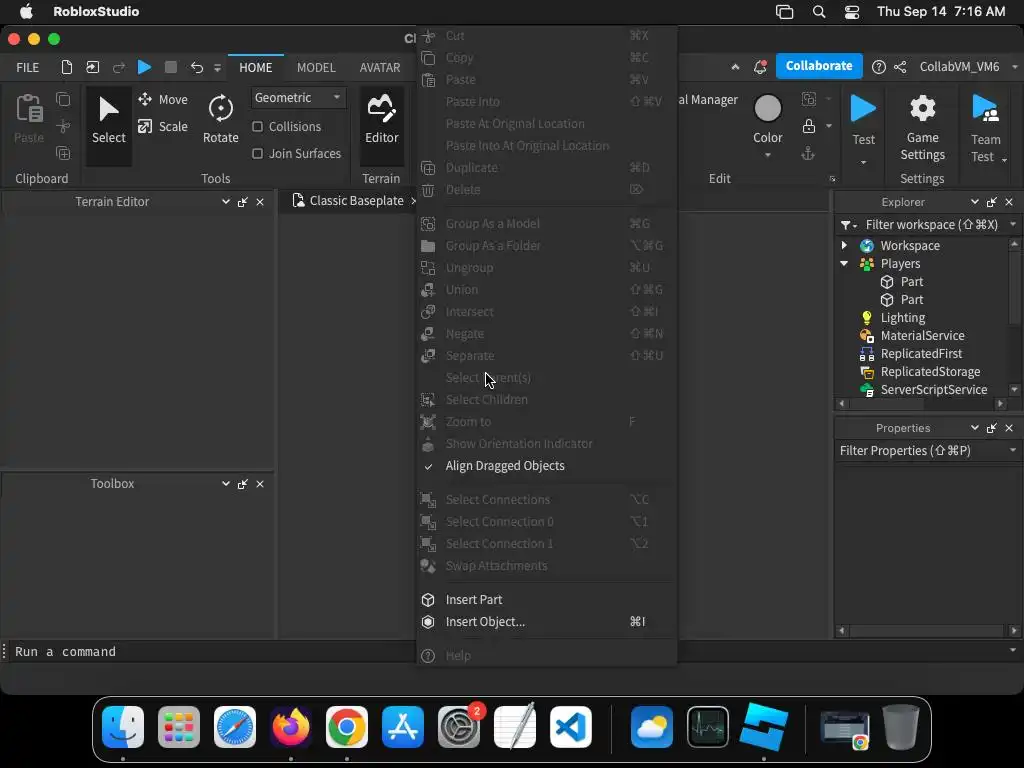Switch to the MODEL tab
1024x768 pixels.
click(316, 67)
